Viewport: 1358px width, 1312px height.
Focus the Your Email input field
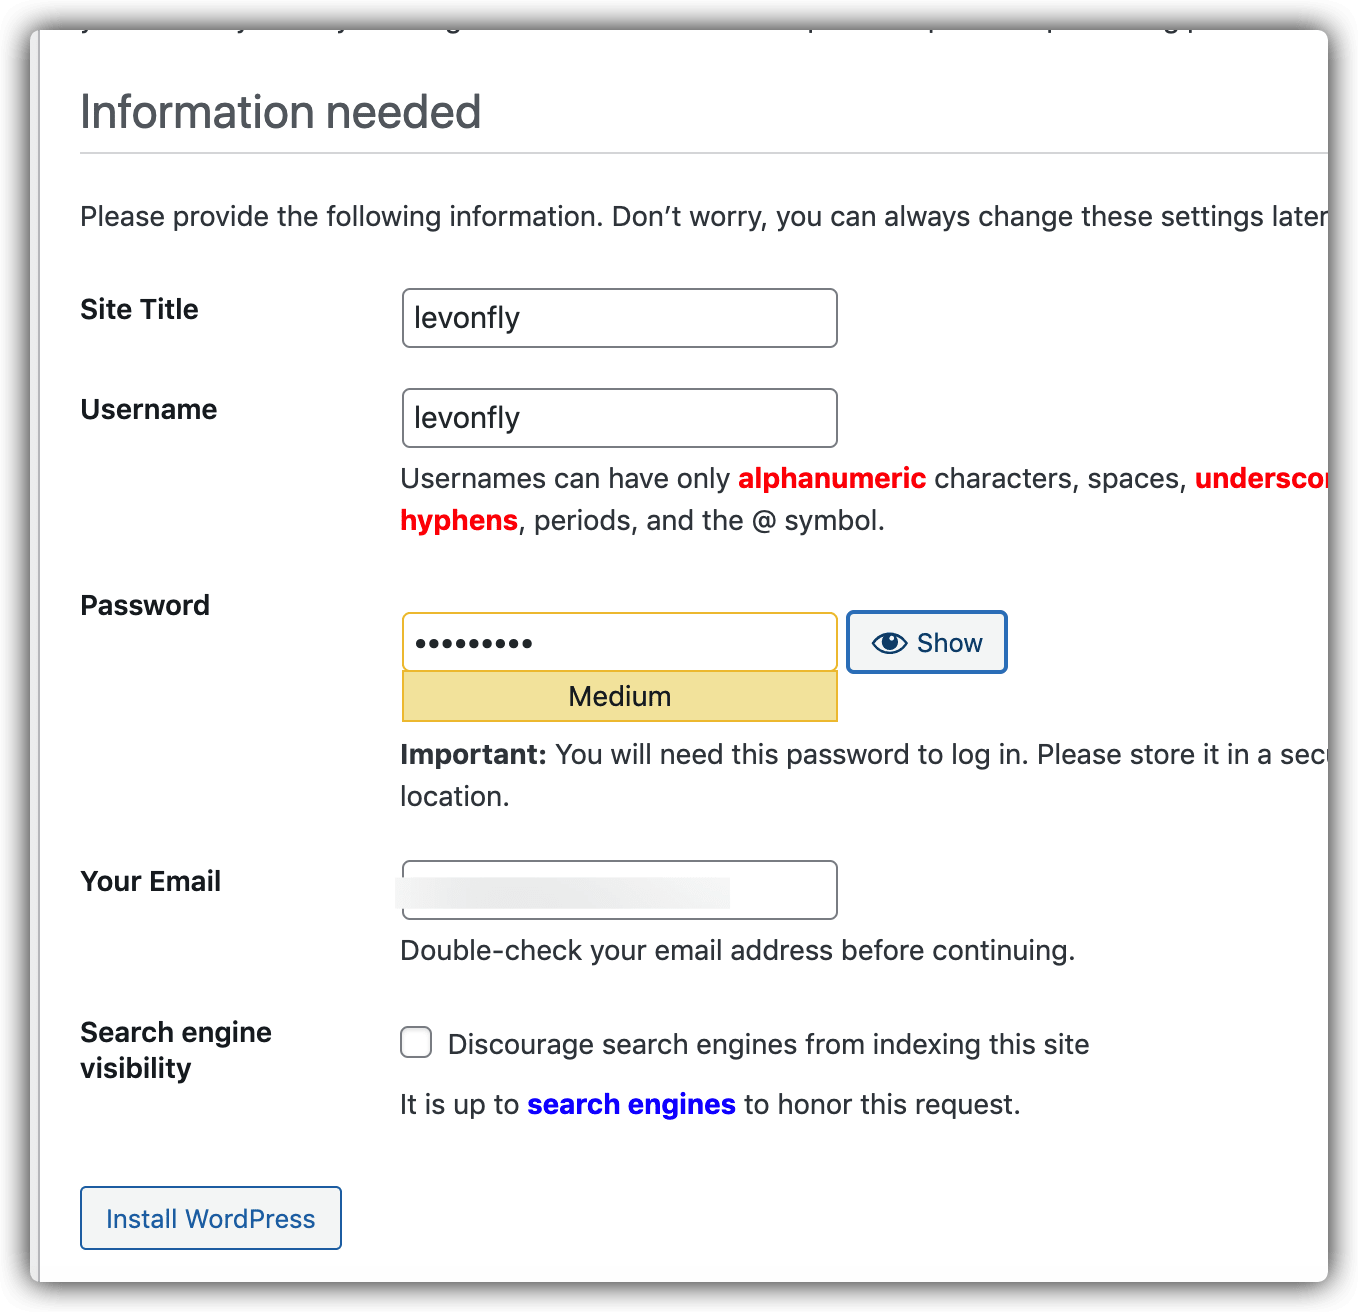(620, 890)
